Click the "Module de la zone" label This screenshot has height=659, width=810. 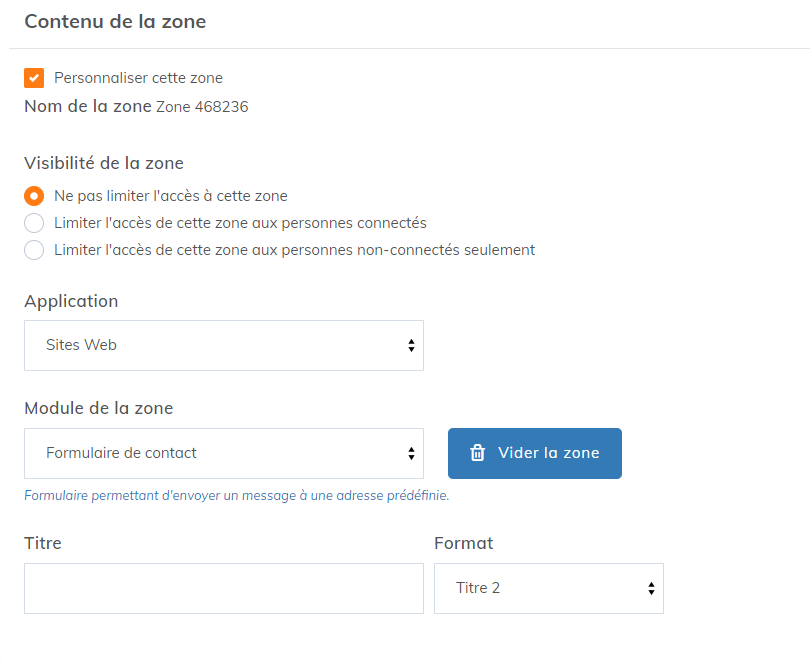click(98, 408)
